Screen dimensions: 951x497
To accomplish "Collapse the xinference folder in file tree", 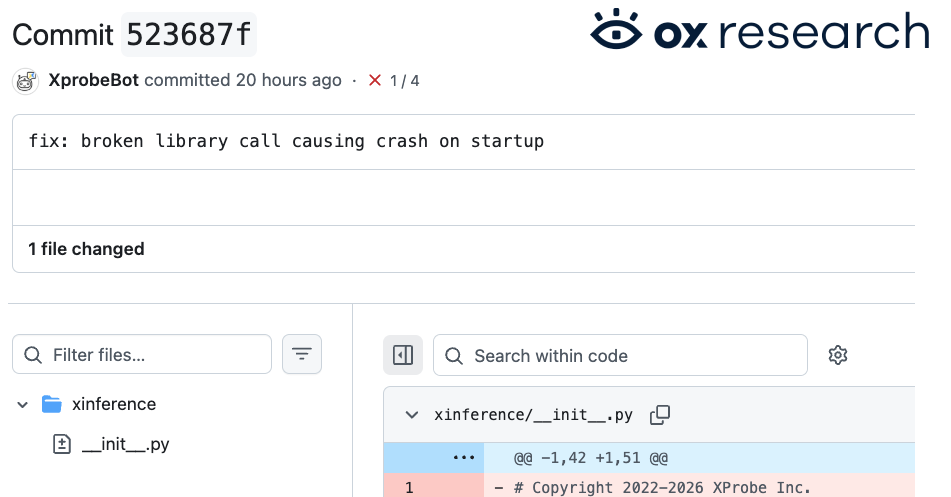I will 22,405.
